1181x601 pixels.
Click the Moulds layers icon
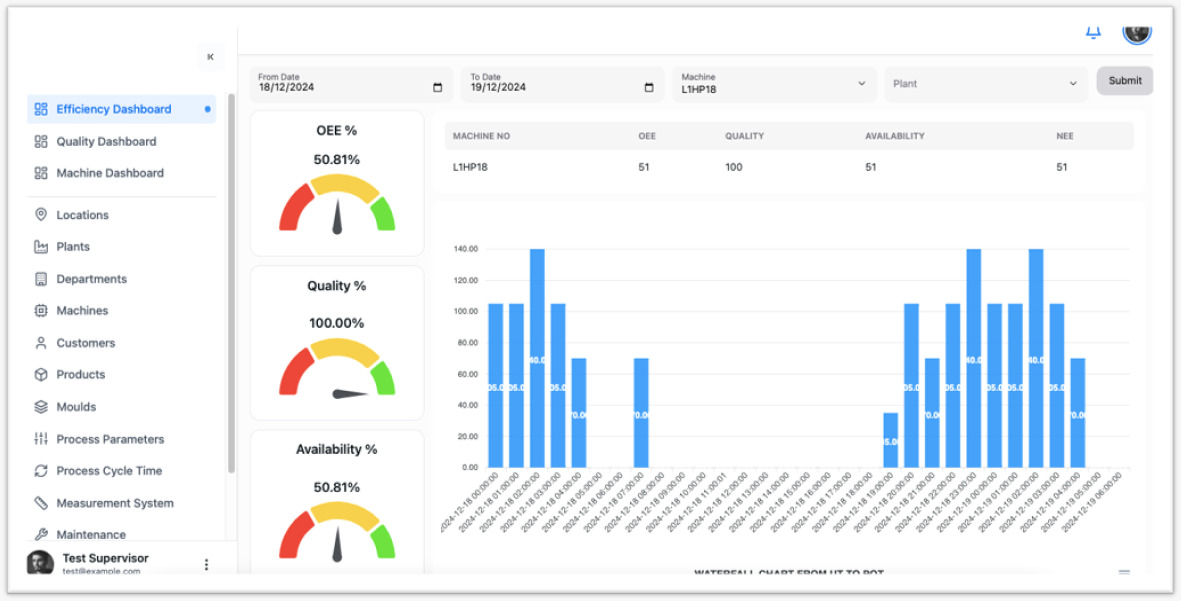41,407
